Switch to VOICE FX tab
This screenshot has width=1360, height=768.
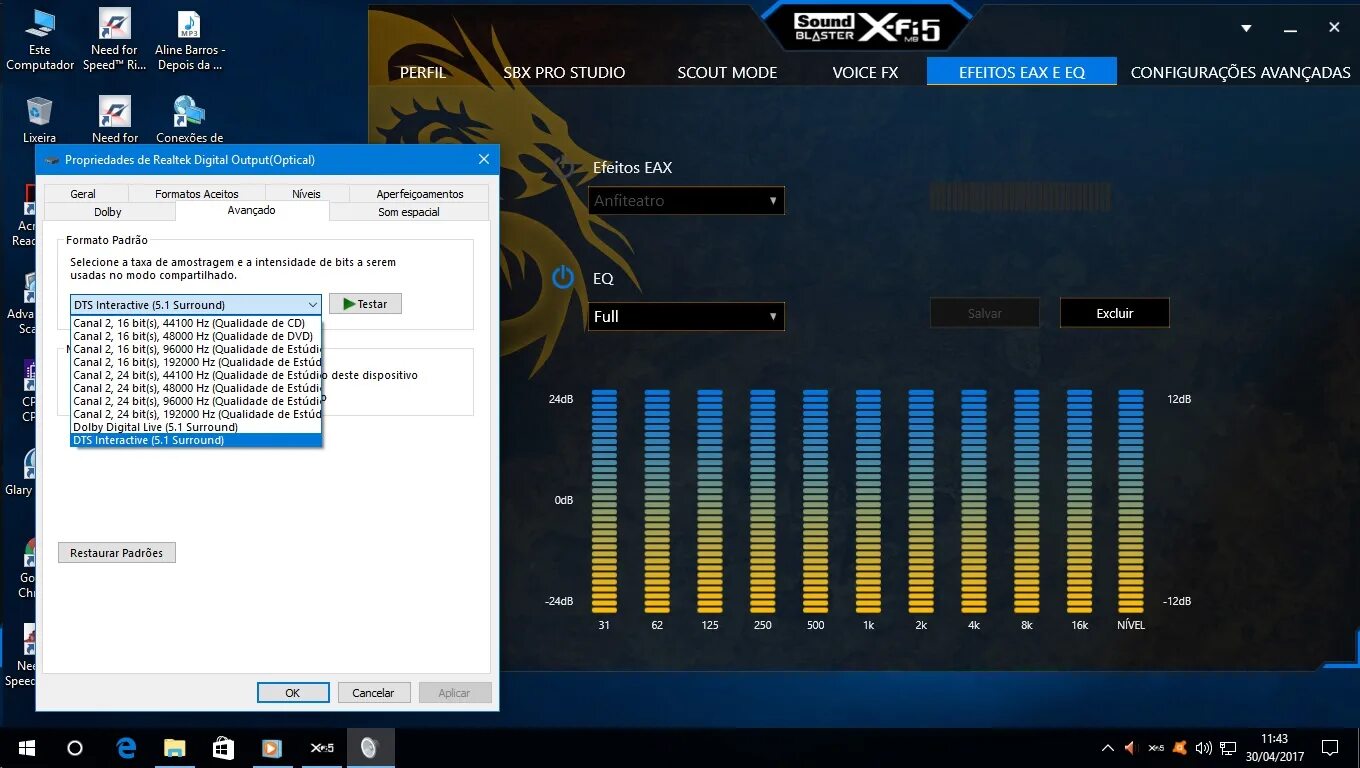coord(865,72)
